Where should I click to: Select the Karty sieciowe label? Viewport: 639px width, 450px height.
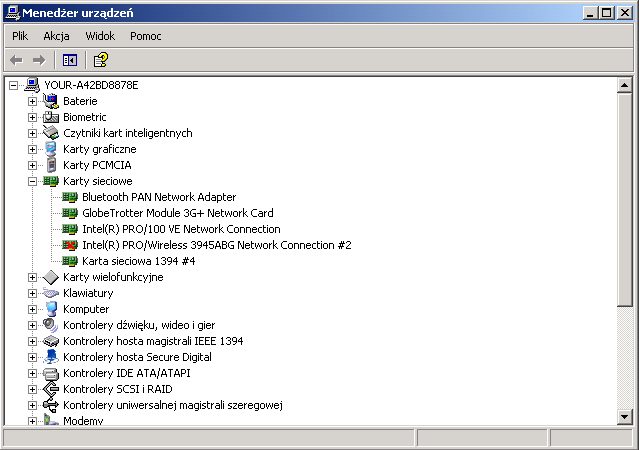[98, 181]
